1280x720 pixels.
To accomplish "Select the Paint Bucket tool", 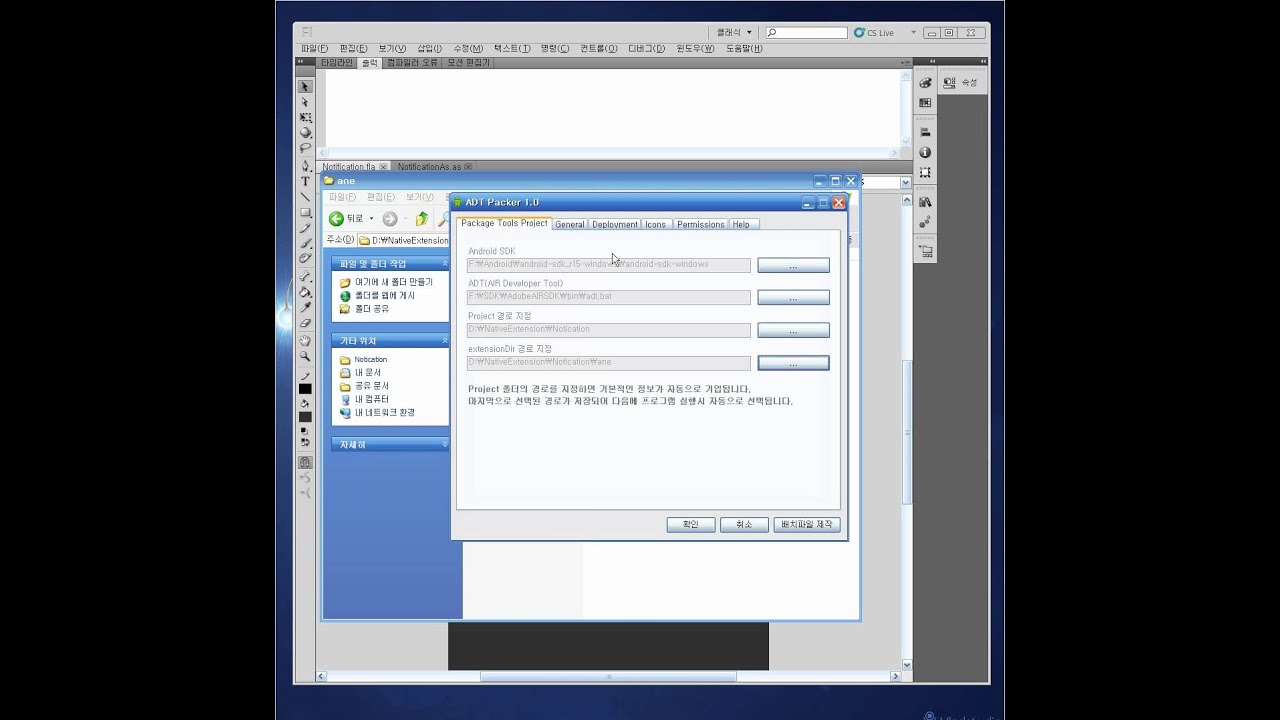I will [x=305, y=292].
